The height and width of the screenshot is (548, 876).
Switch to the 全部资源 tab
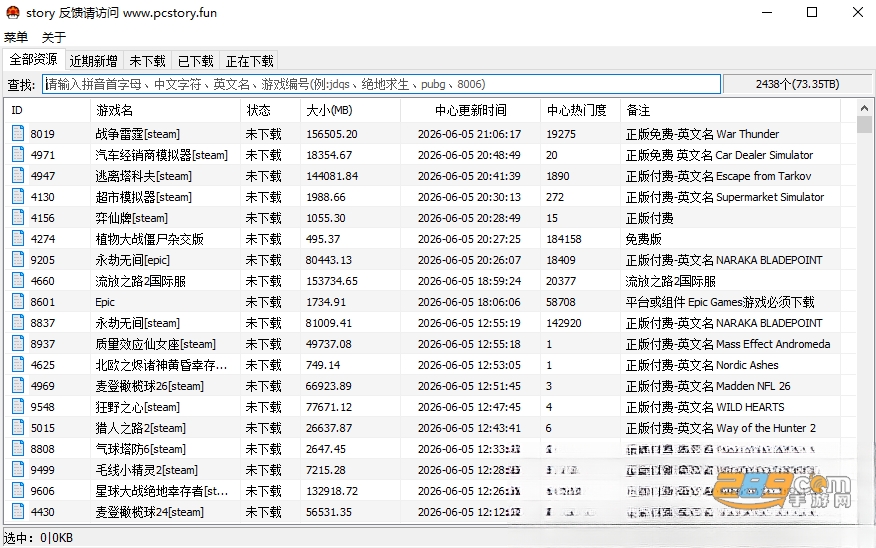coord(34,59)
